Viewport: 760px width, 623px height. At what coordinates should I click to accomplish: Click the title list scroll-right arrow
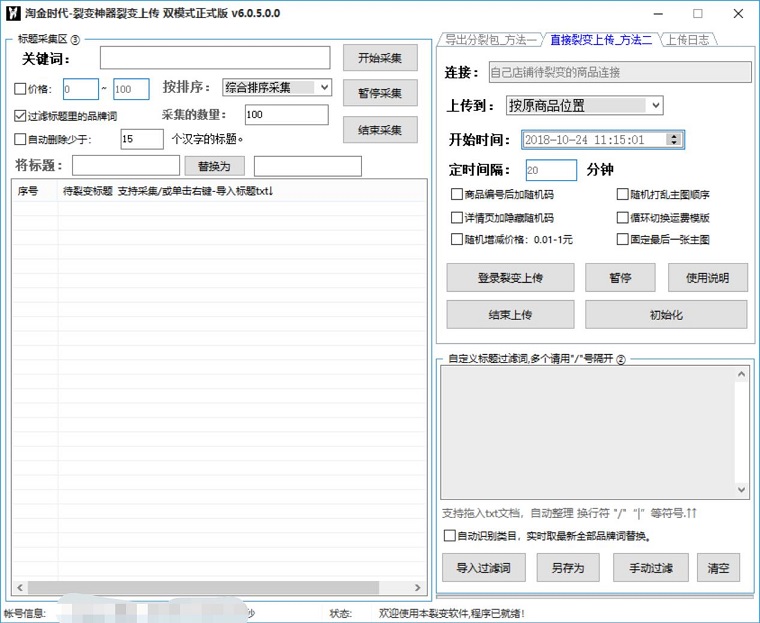point(418,587)
